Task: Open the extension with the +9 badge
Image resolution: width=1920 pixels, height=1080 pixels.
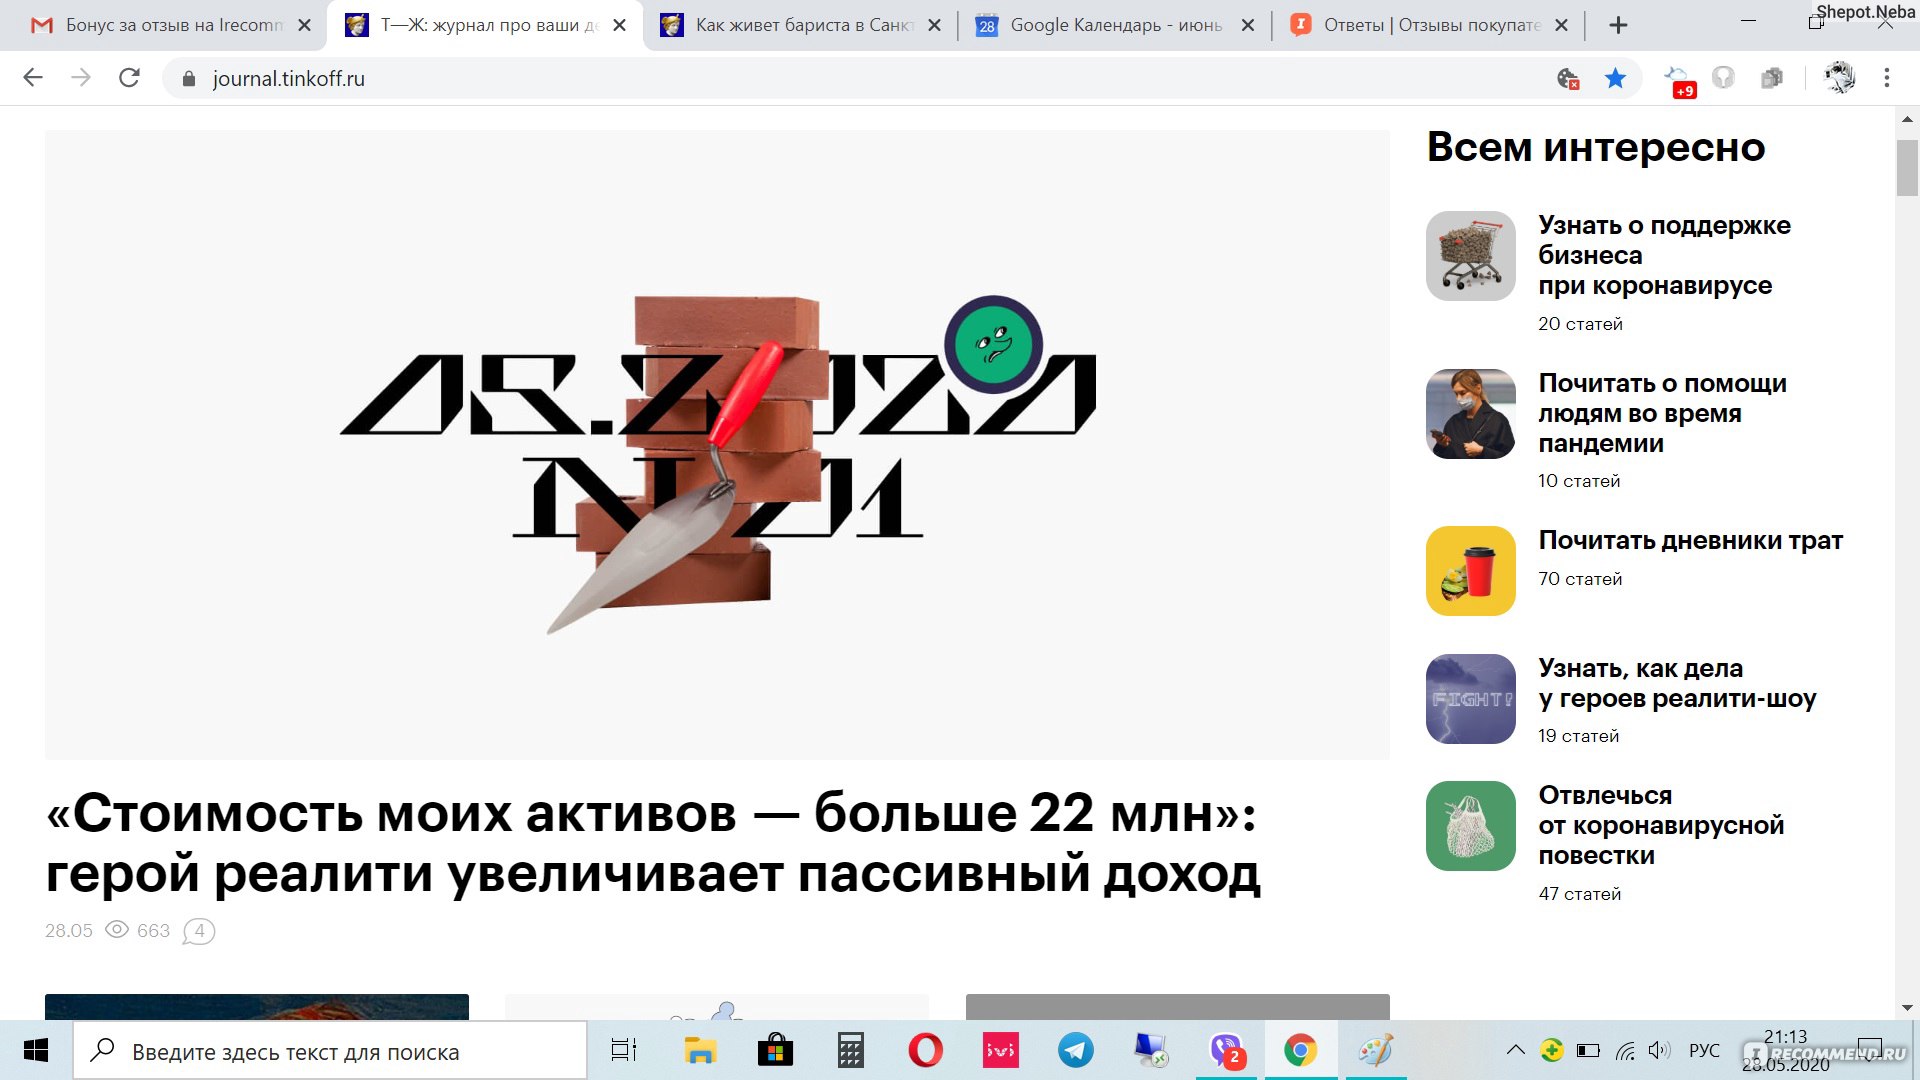Action: click(x=1679, y=80)
